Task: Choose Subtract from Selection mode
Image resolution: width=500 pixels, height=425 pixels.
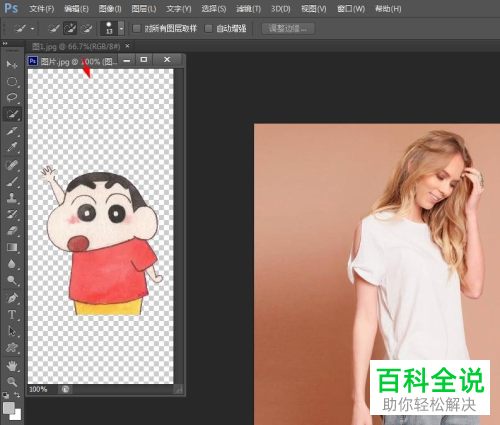Action: [87, 29]
